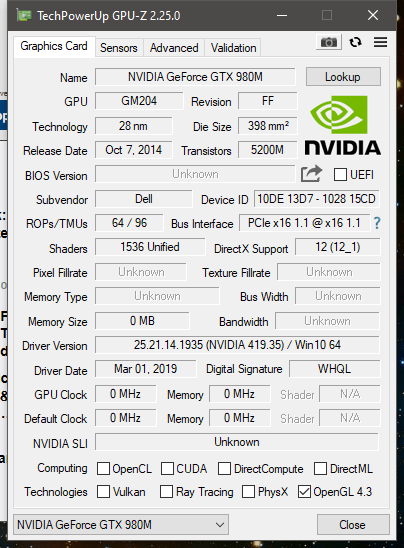
Task: Click the Technology field showing 28 nm
Action: tap(134, 126)
